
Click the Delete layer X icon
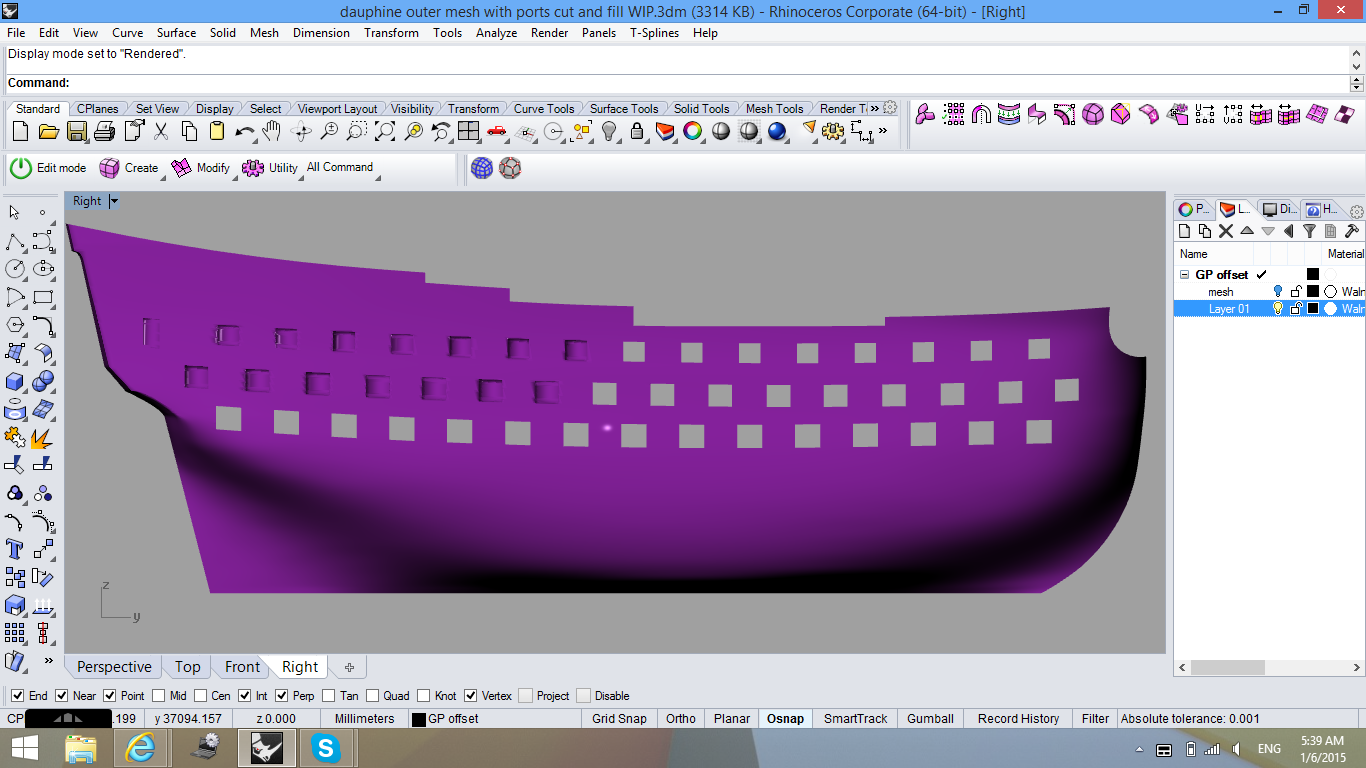pos(1226,231)
